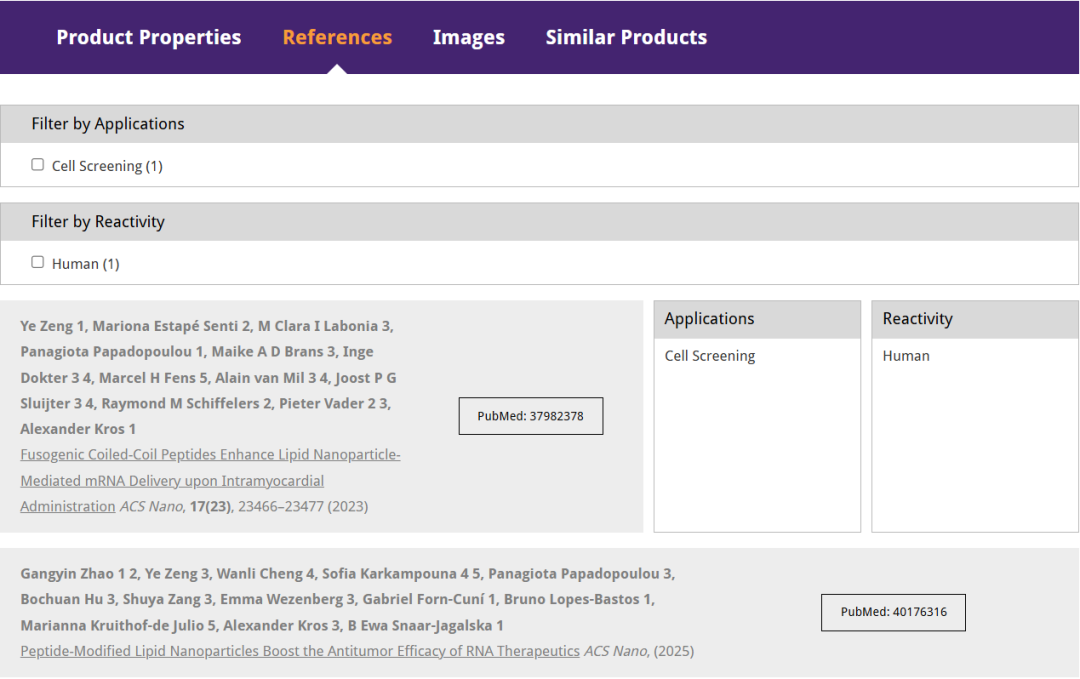The width and height of the screenshot is (1080, 679).
Task: Open the PubMed: 40176316 button
Action: [x=893, y=612]
